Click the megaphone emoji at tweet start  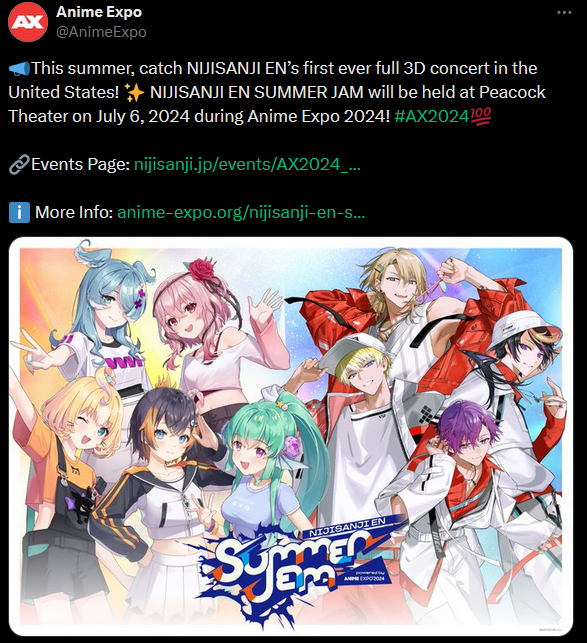click(19, 68)
